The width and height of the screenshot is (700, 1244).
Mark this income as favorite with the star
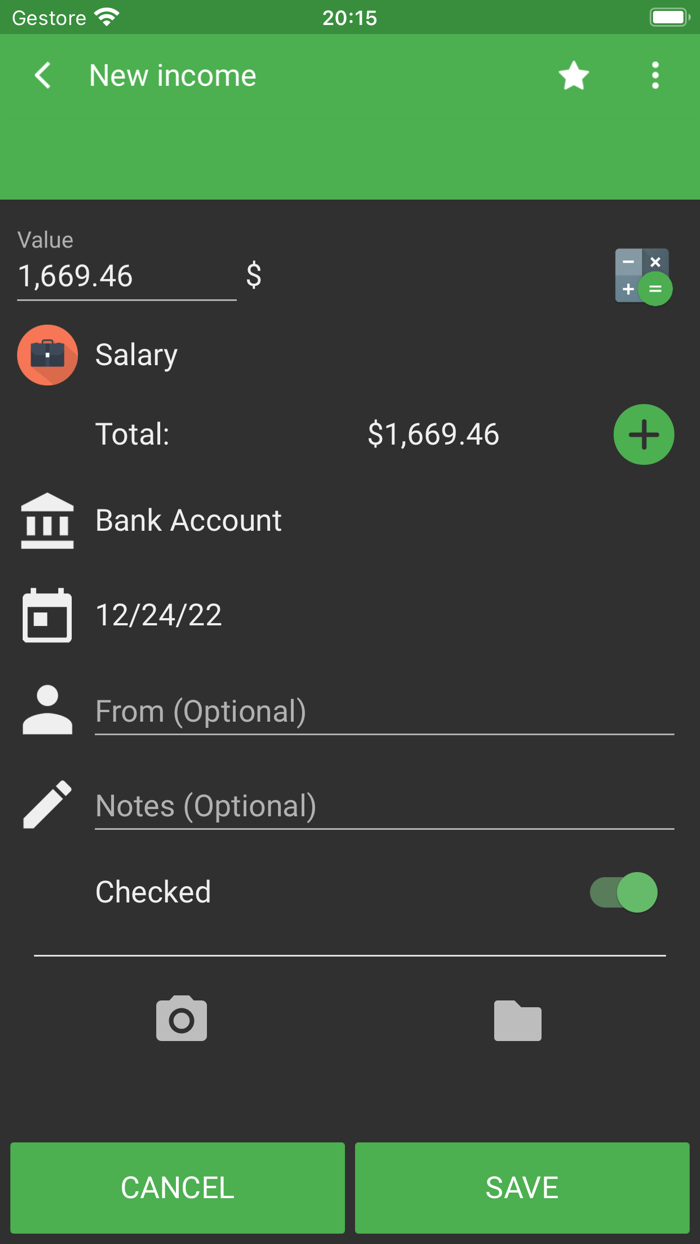tap(573, 75)
